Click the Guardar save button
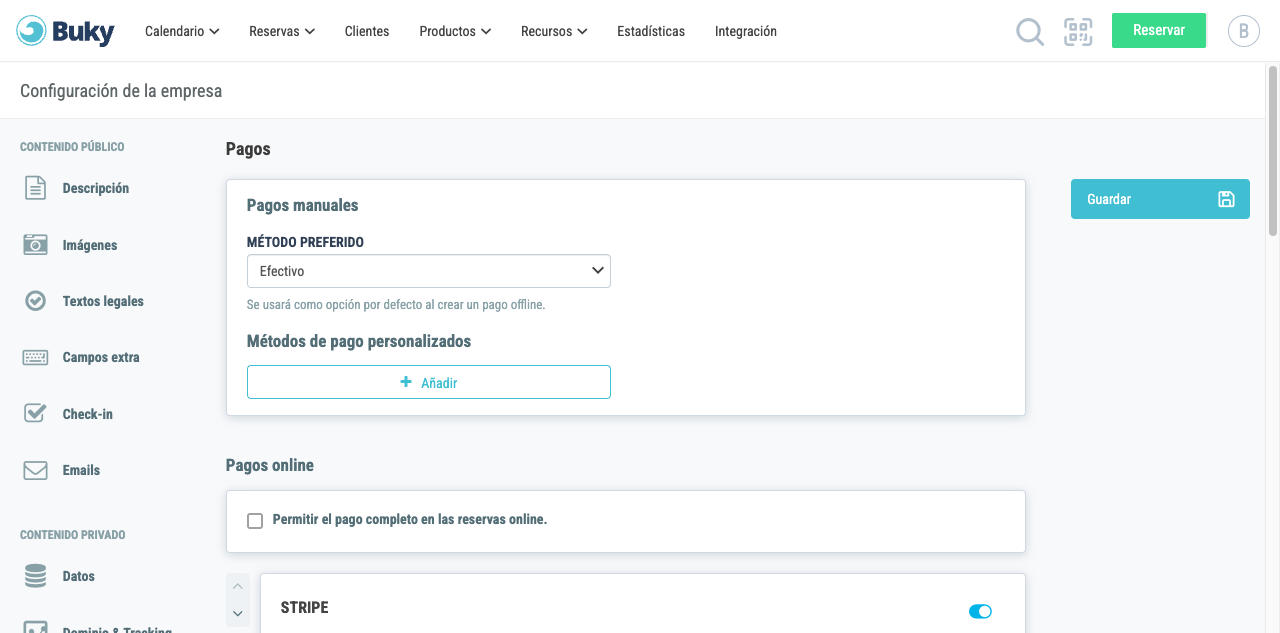 tap(1160, 199)
